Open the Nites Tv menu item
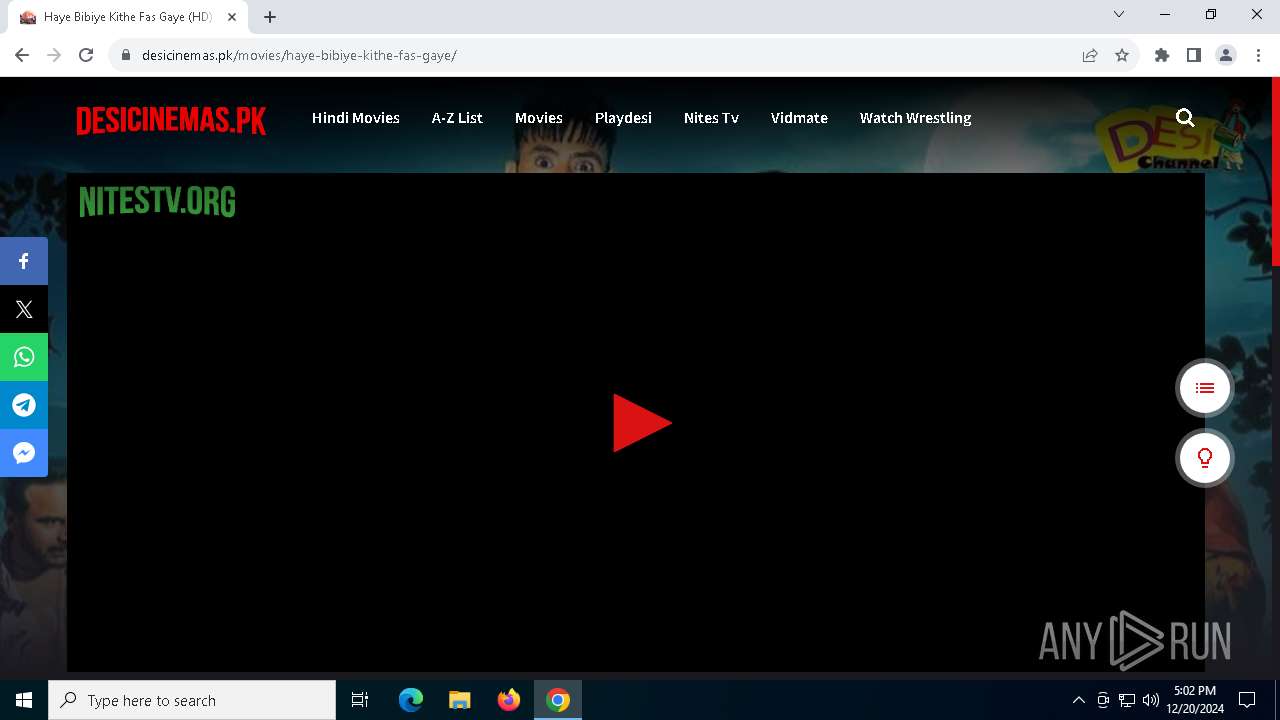This screenshot has width=1280, height=720. [711, 118]
